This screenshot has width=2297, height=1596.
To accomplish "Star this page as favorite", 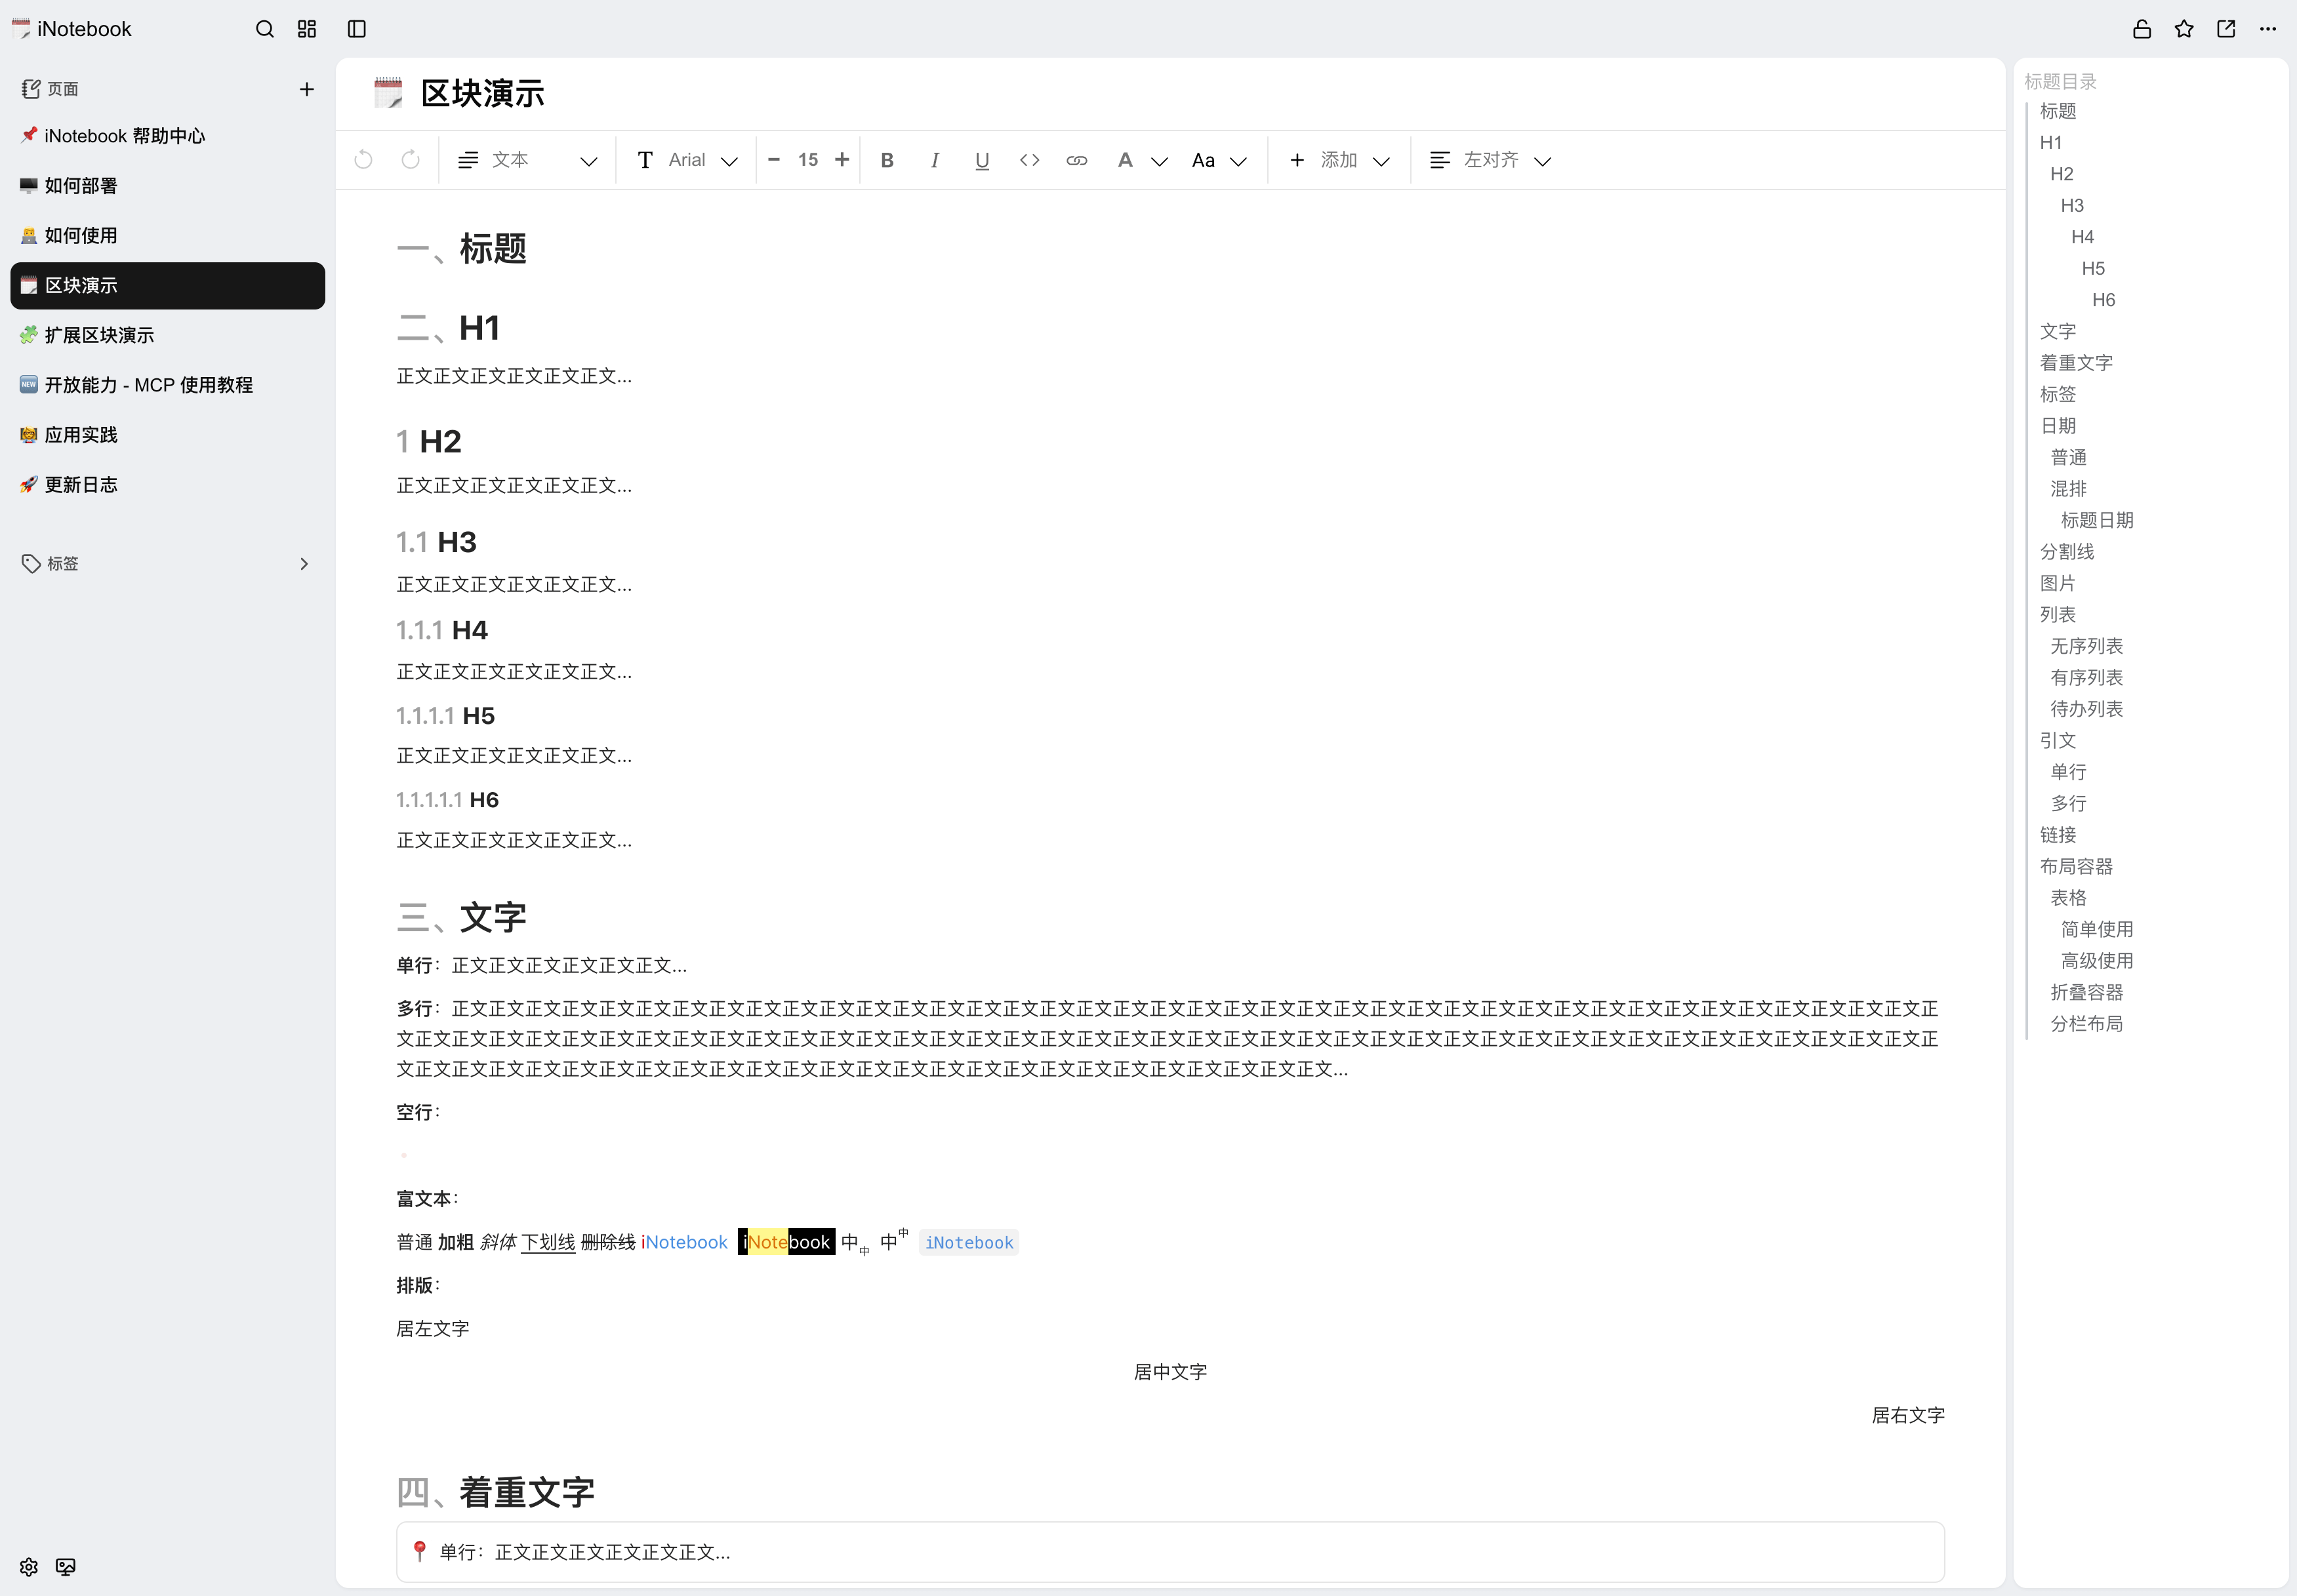I will pyautogui.click(x=2184, y=29).
